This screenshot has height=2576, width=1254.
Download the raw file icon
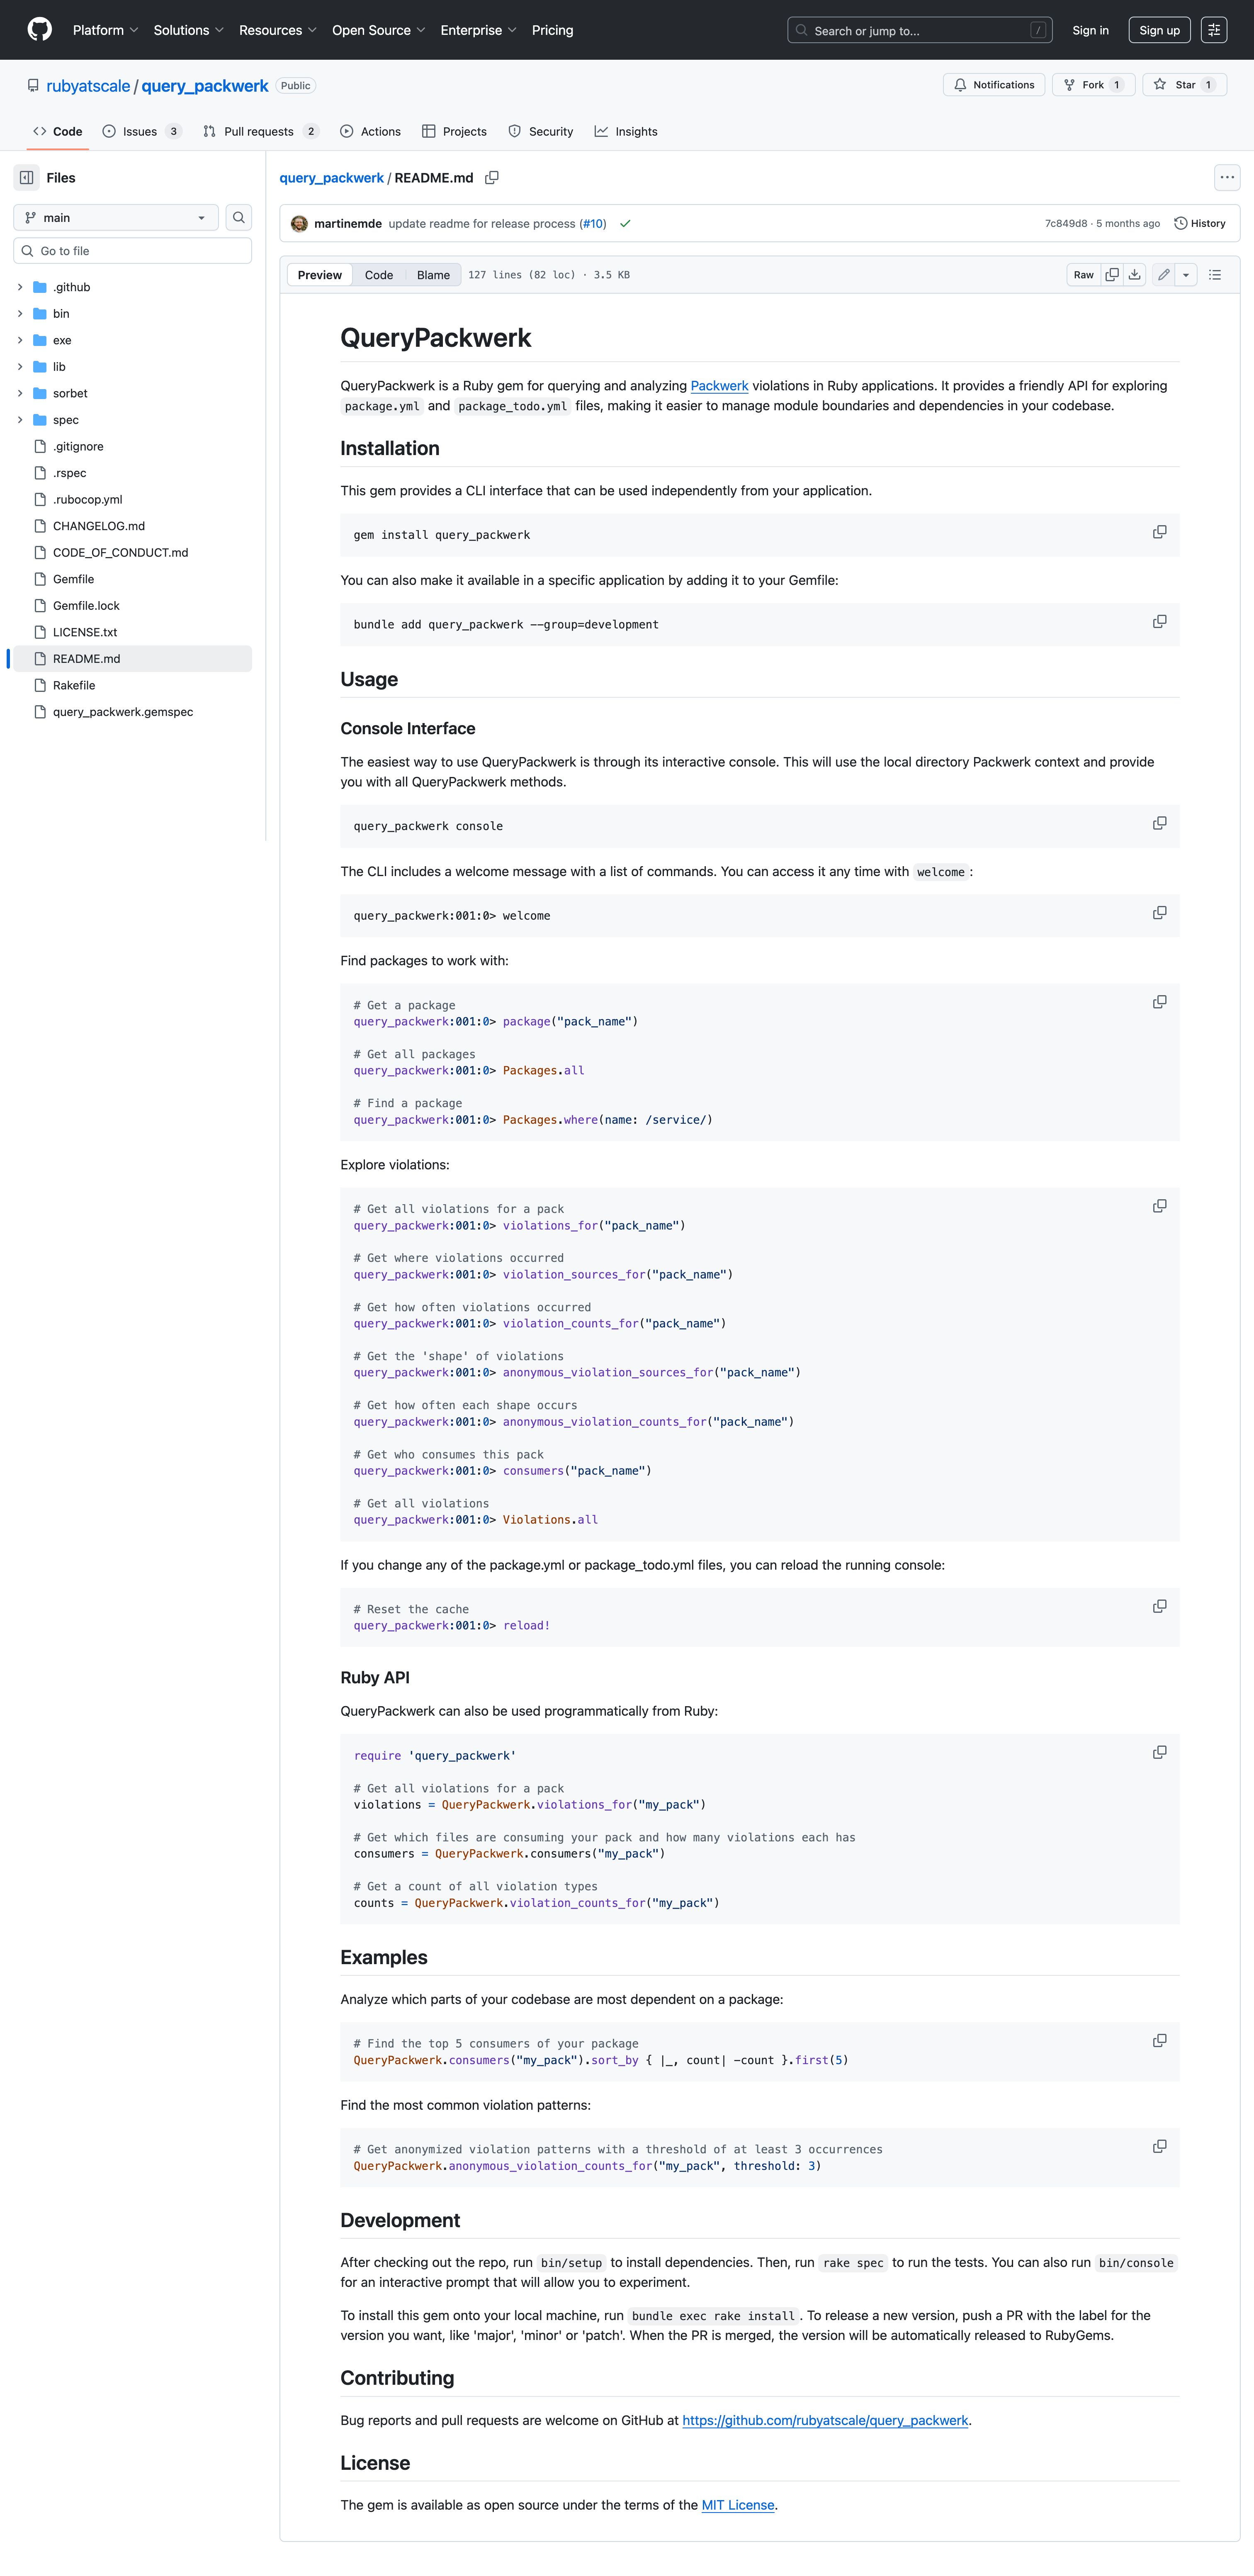[1135, 275]
